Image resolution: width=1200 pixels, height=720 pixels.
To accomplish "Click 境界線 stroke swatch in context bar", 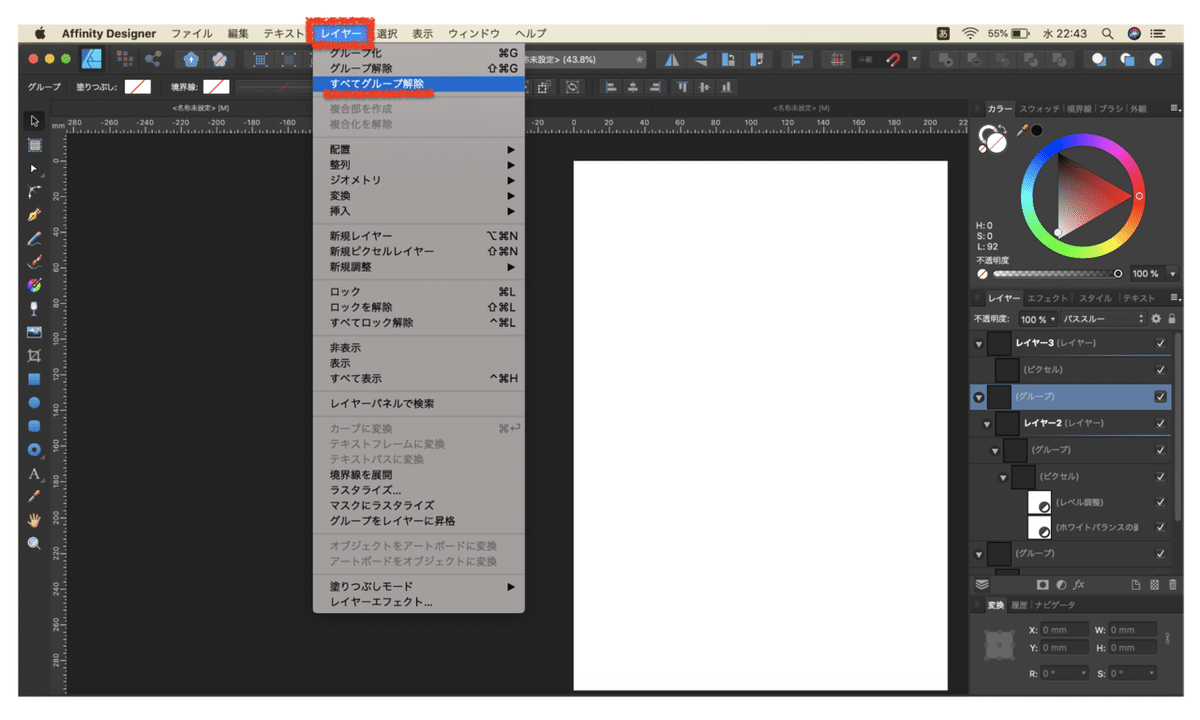I will (217, 87).
